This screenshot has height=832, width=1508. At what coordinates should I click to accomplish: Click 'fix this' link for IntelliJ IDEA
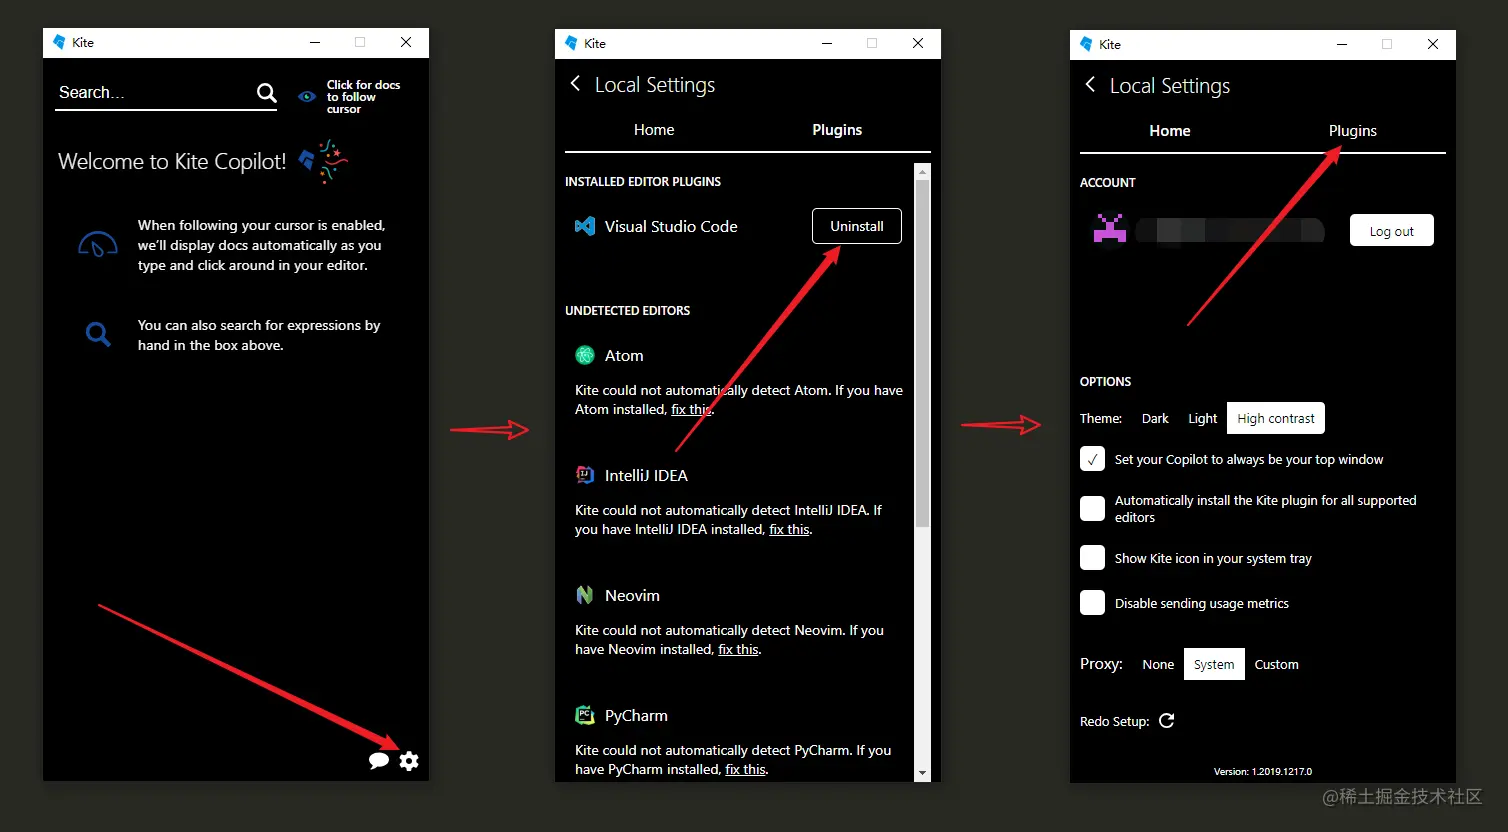[789, 529]
